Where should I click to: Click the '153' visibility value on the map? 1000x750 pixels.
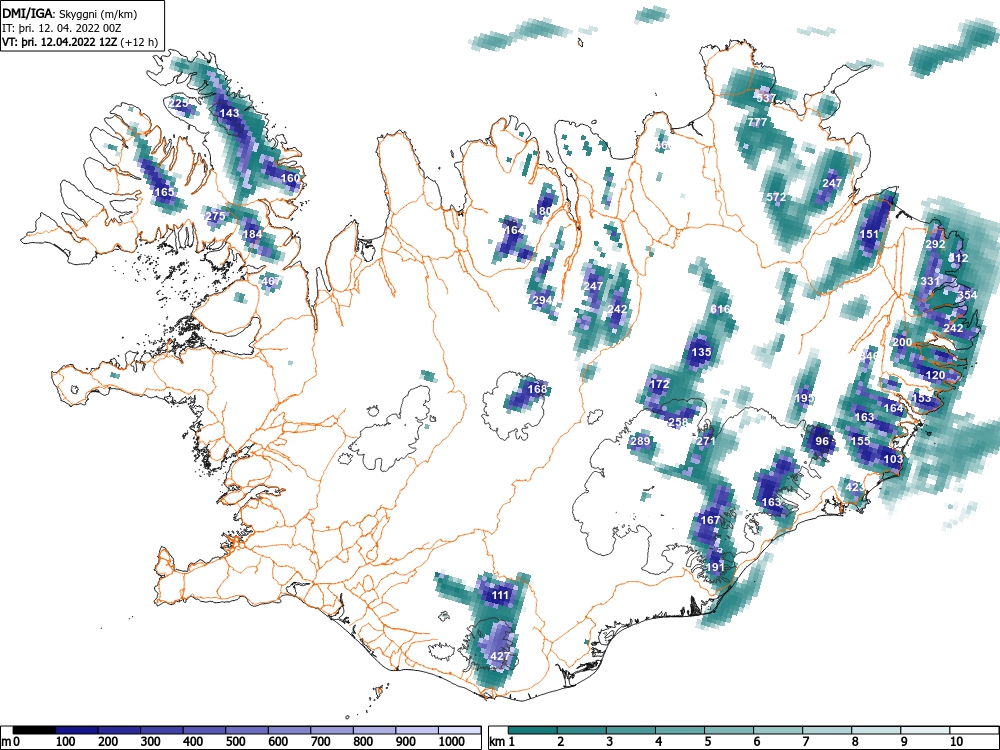(x=922, y=398)
